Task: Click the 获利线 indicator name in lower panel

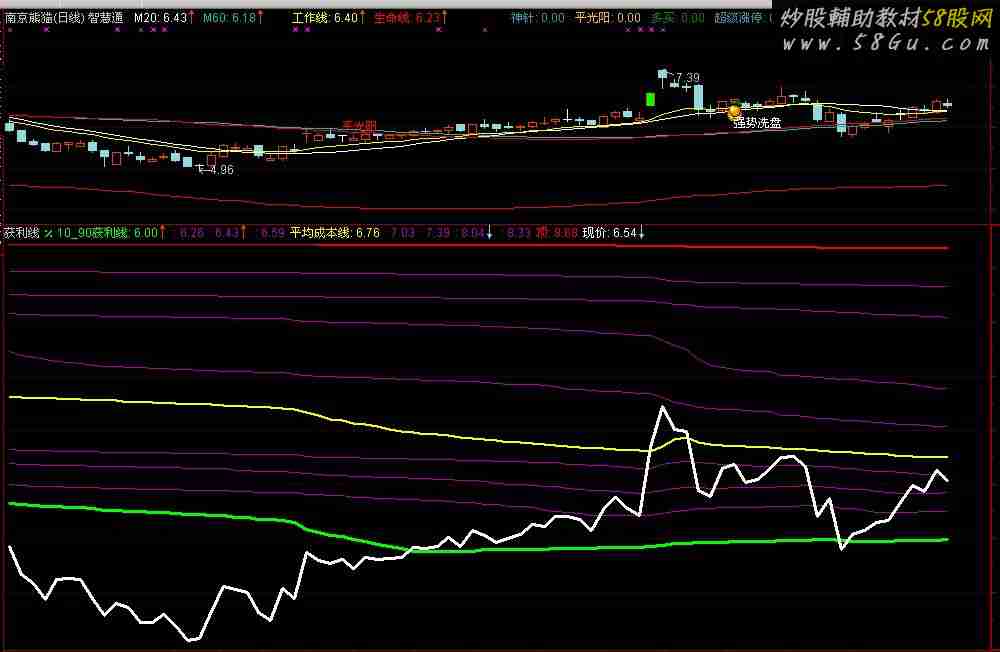Action: coord(22,233)
